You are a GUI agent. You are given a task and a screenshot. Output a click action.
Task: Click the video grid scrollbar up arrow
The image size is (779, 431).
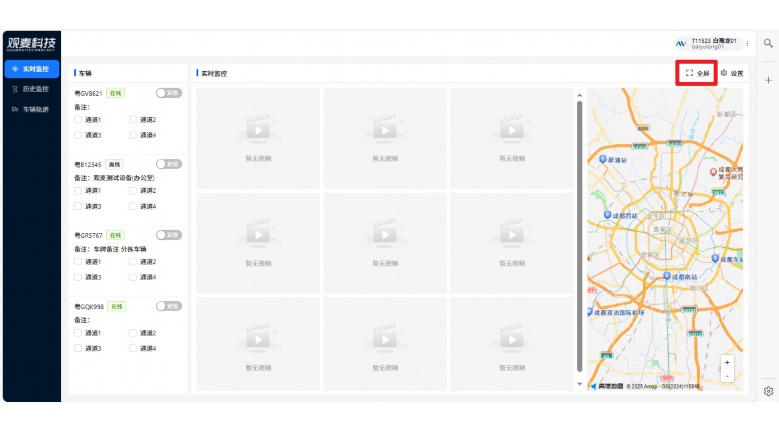[579, 95]
